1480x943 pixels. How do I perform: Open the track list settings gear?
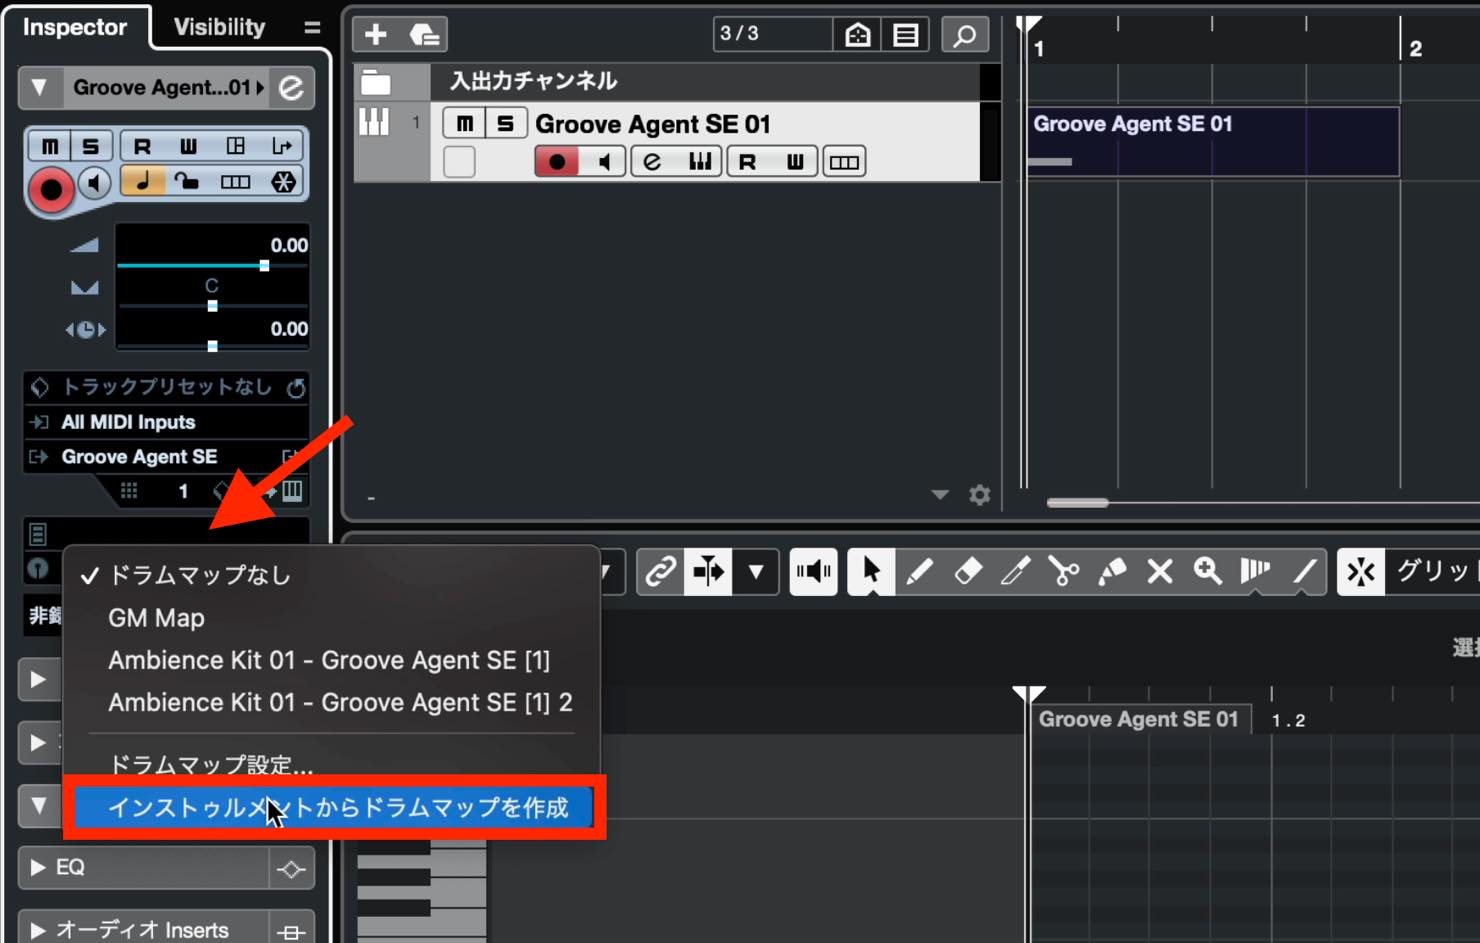(980, 494)
